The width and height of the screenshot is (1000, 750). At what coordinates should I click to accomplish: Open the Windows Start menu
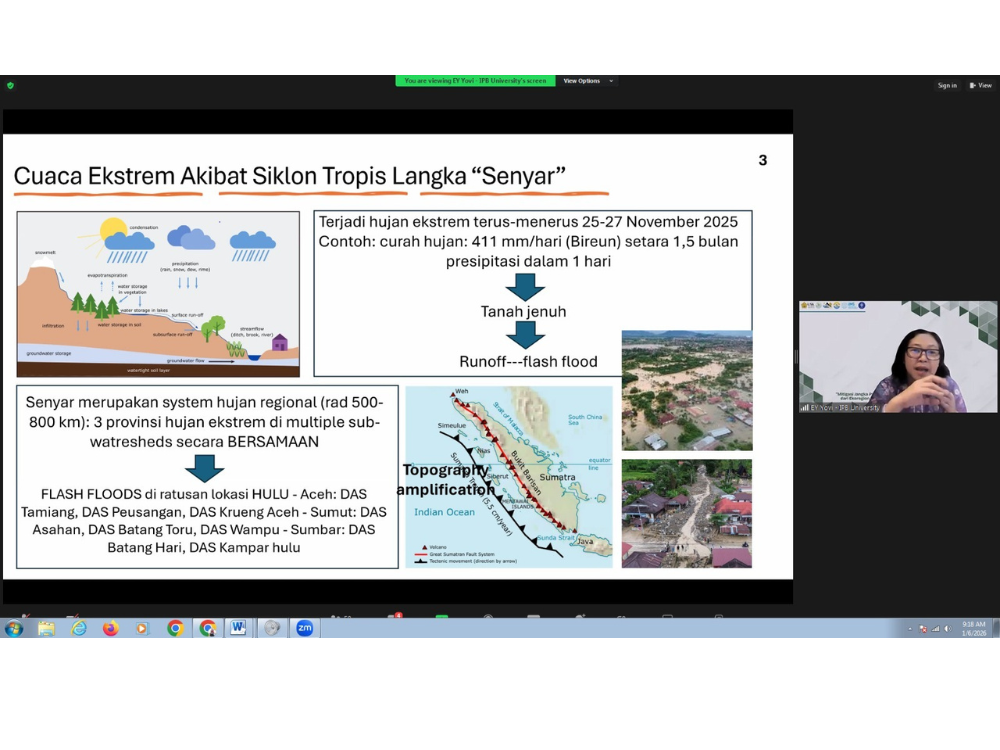click(14, 628)
